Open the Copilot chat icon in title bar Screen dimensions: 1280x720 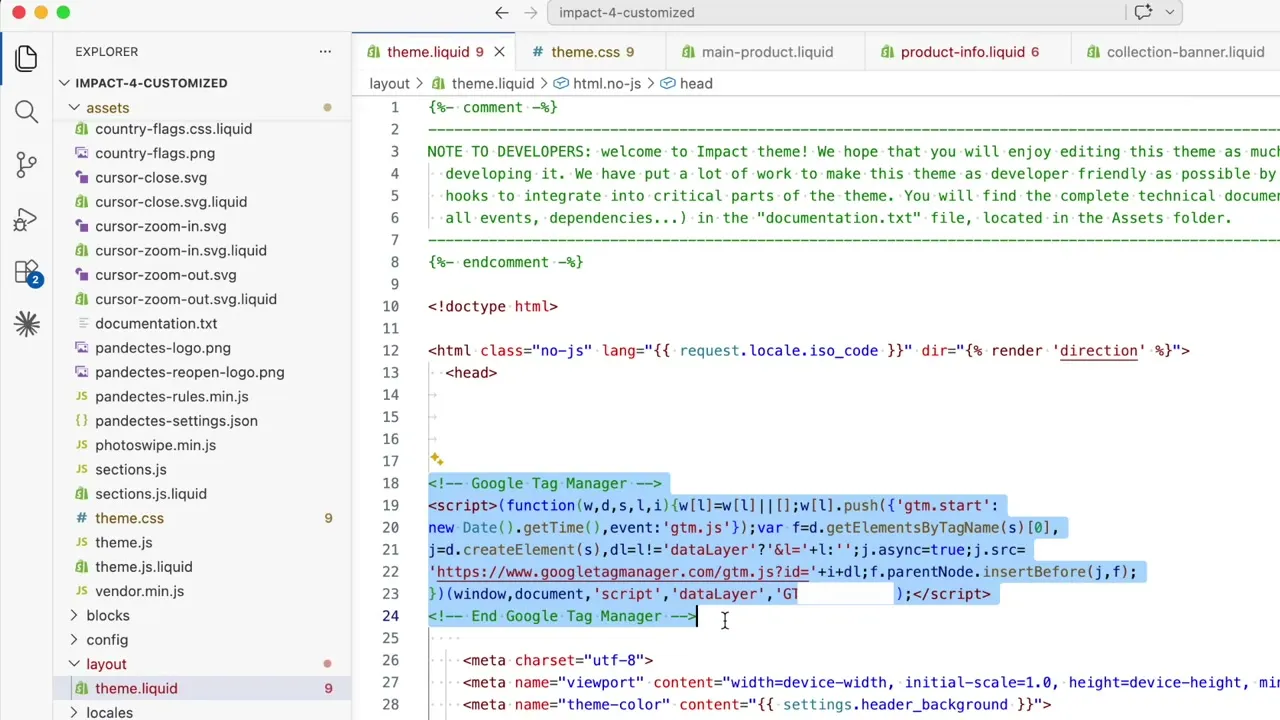click(1143, 12)
